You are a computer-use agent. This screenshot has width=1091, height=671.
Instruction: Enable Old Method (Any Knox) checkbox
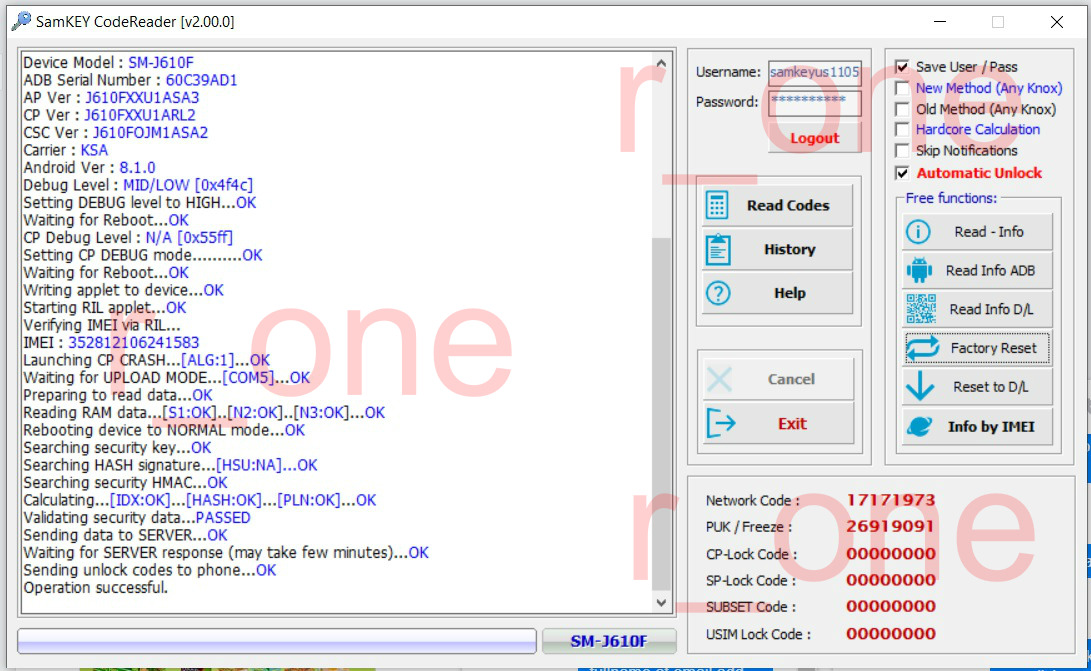click(x=902, y=109)
